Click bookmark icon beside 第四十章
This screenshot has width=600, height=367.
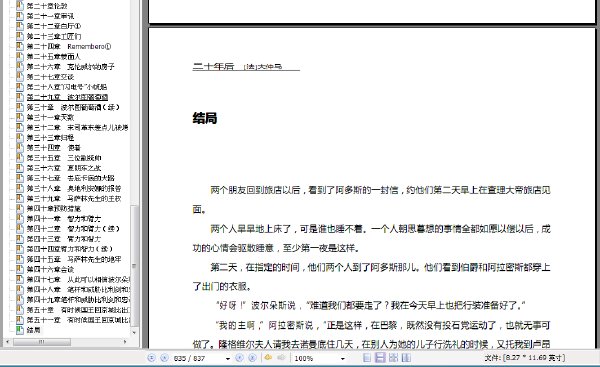coord(20,209)
